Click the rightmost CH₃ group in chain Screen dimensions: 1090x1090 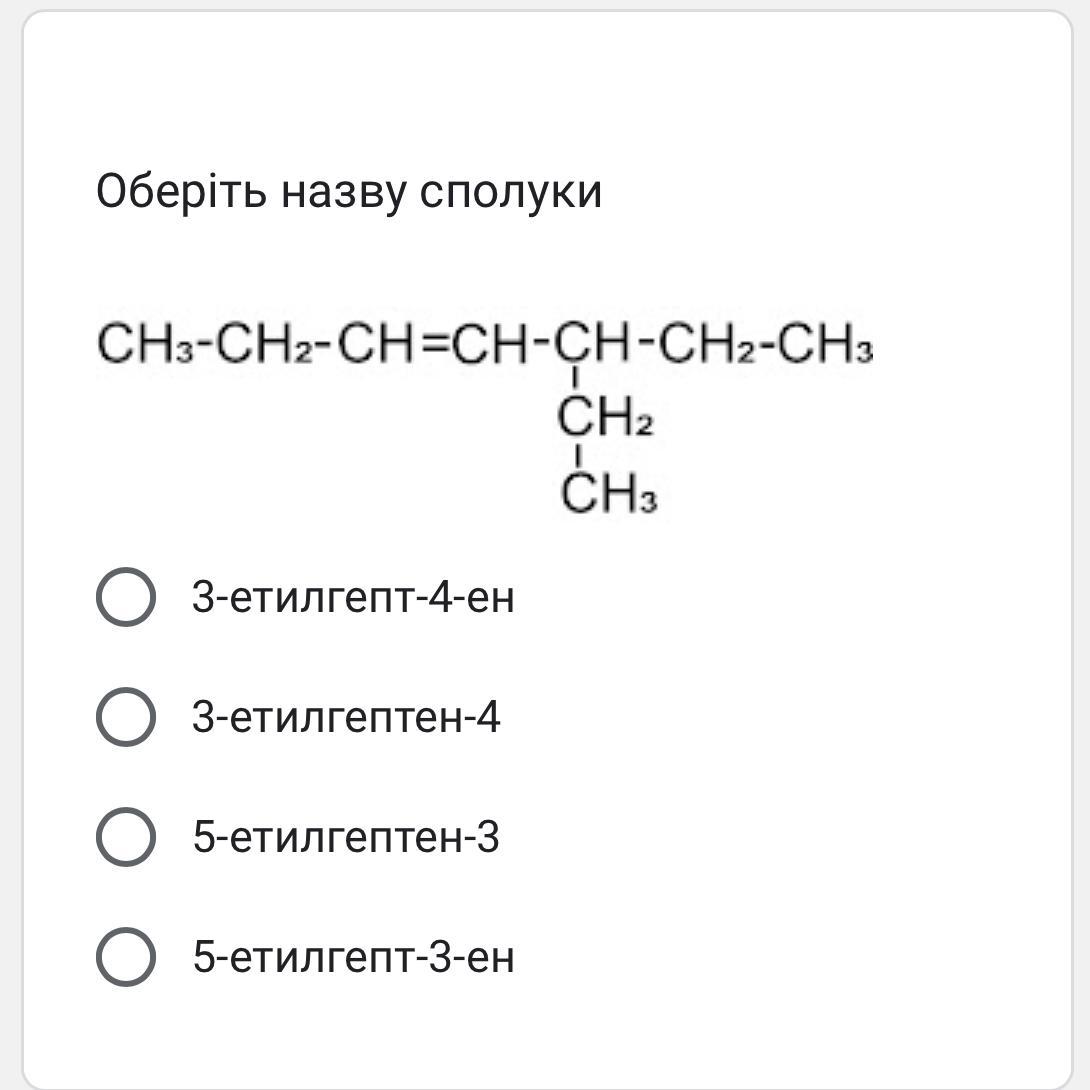[824, 343]
